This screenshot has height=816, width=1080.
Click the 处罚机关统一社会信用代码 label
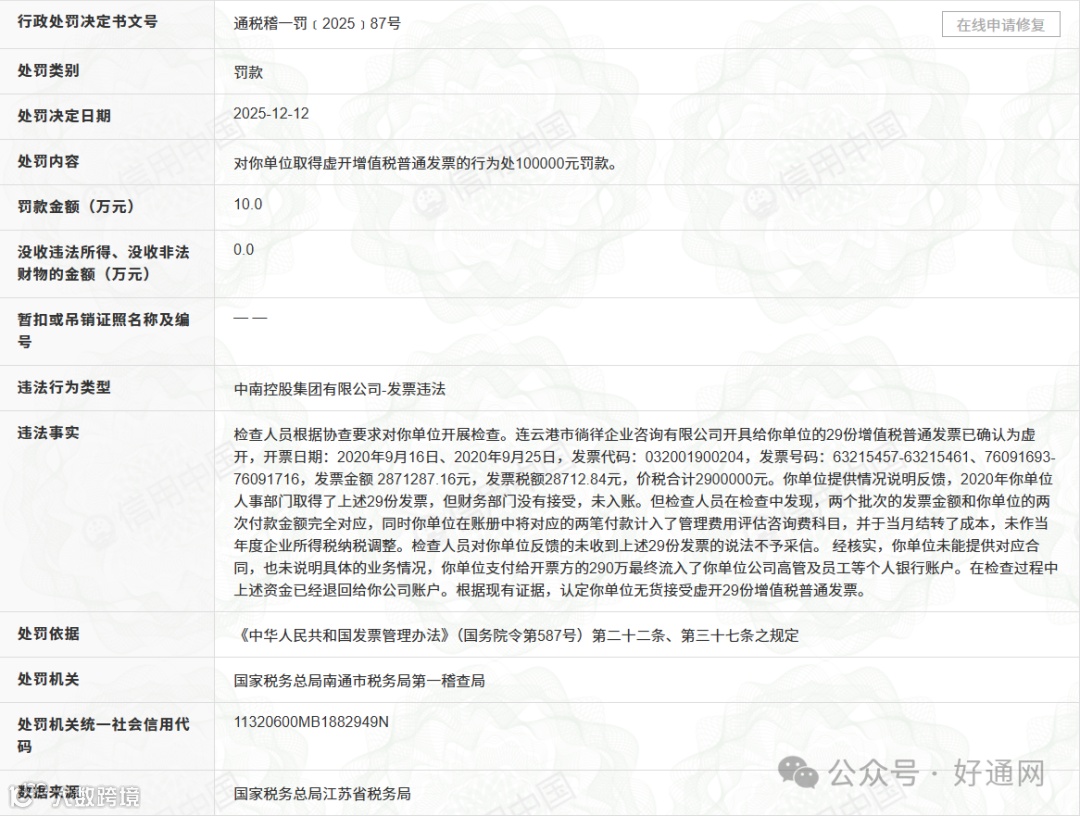click(103, 735)
